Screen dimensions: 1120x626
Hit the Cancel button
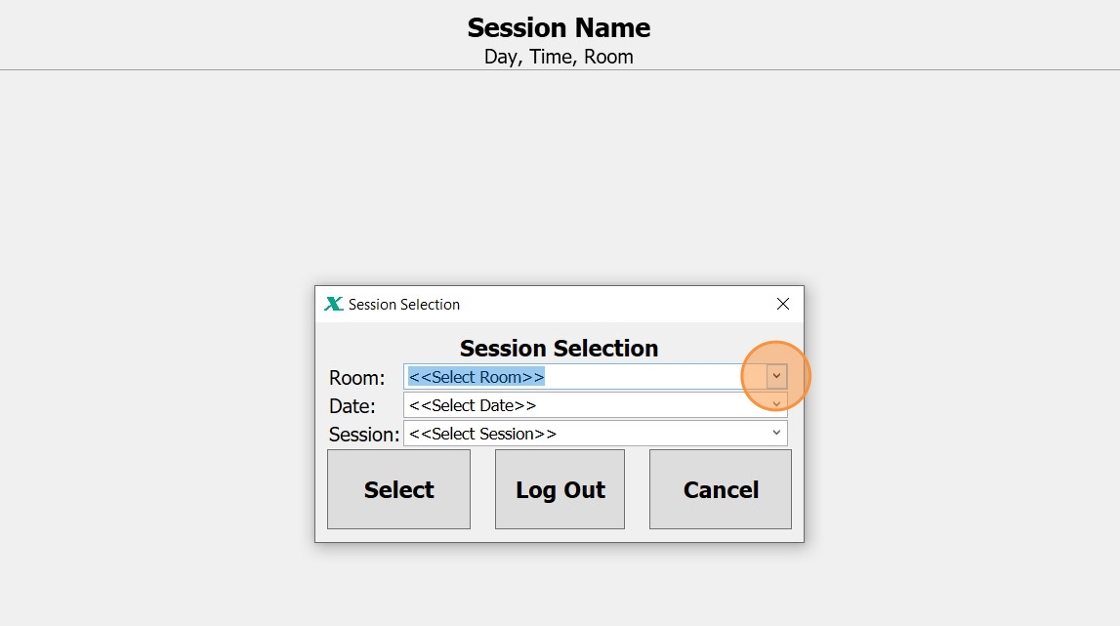tap(720, 489)
